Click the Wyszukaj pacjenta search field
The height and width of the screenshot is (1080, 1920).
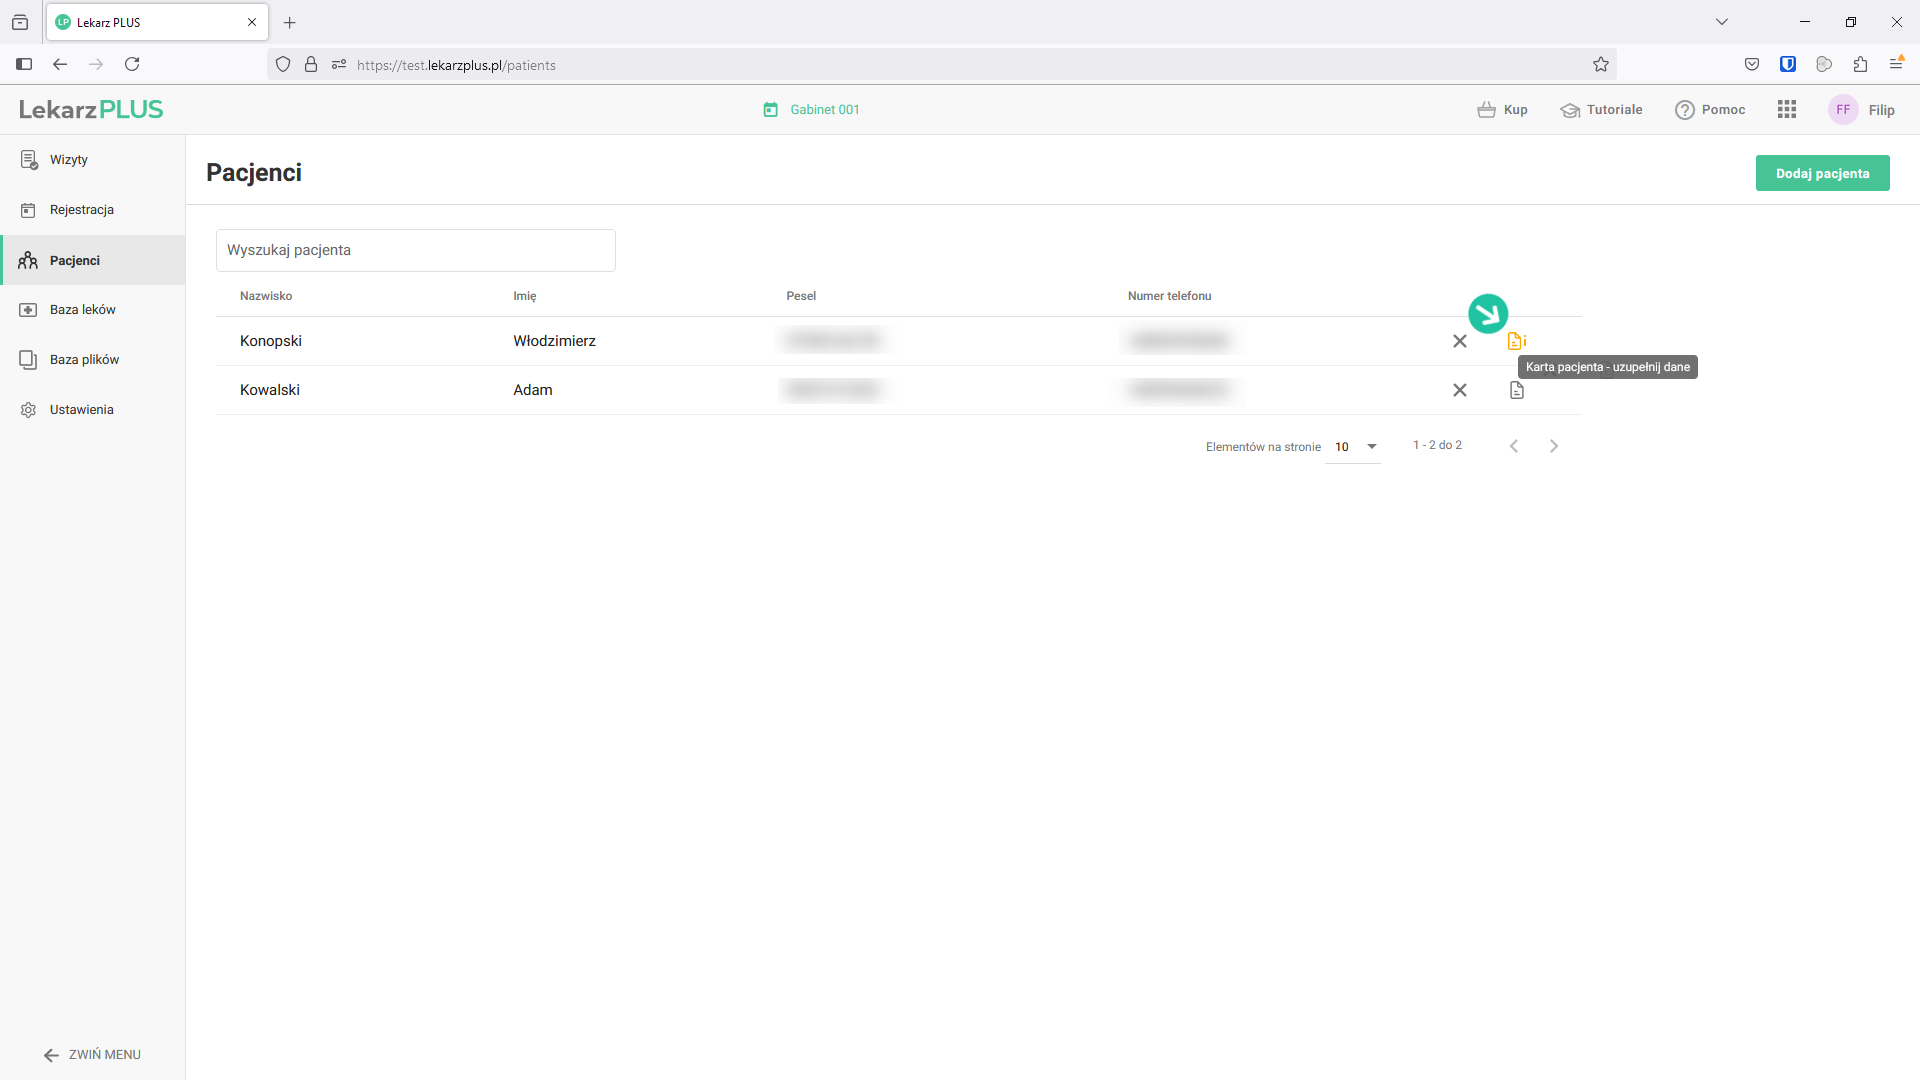coord(415,250)
